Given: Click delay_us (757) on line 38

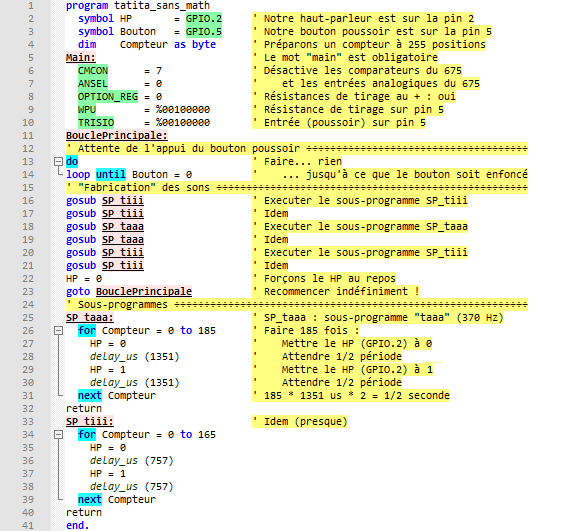Looking at the screenshot, I should (132, 486).
